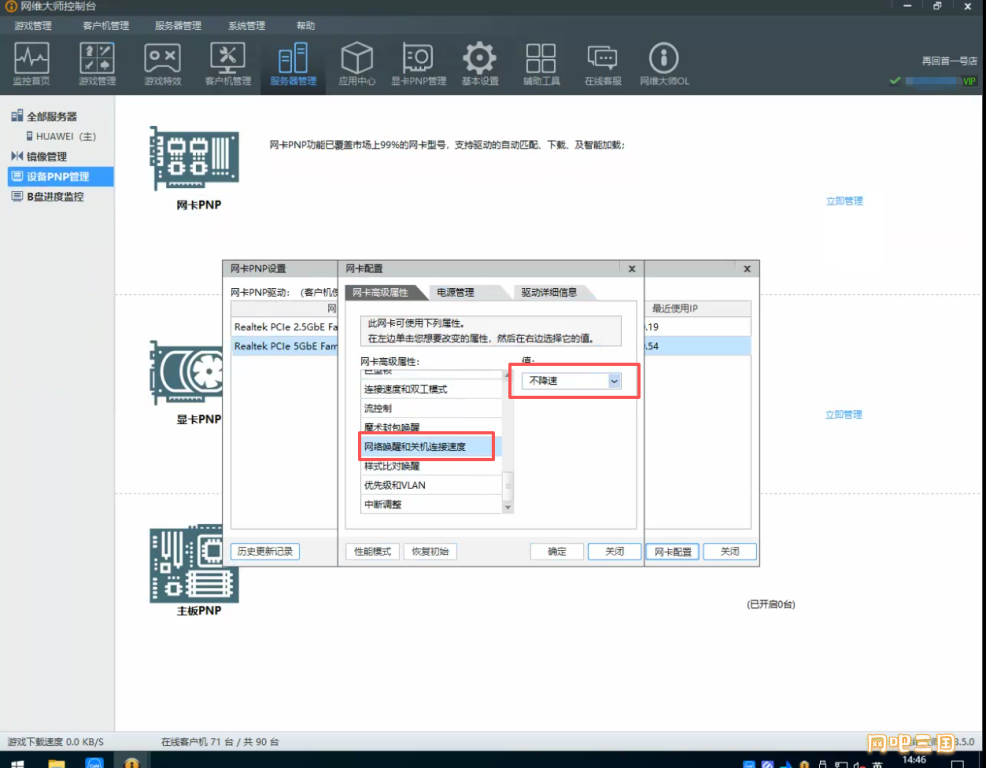This screenshot has width=986, height=768.
Task: Open the 网维大师OL info icon
Action: [664, 64]
